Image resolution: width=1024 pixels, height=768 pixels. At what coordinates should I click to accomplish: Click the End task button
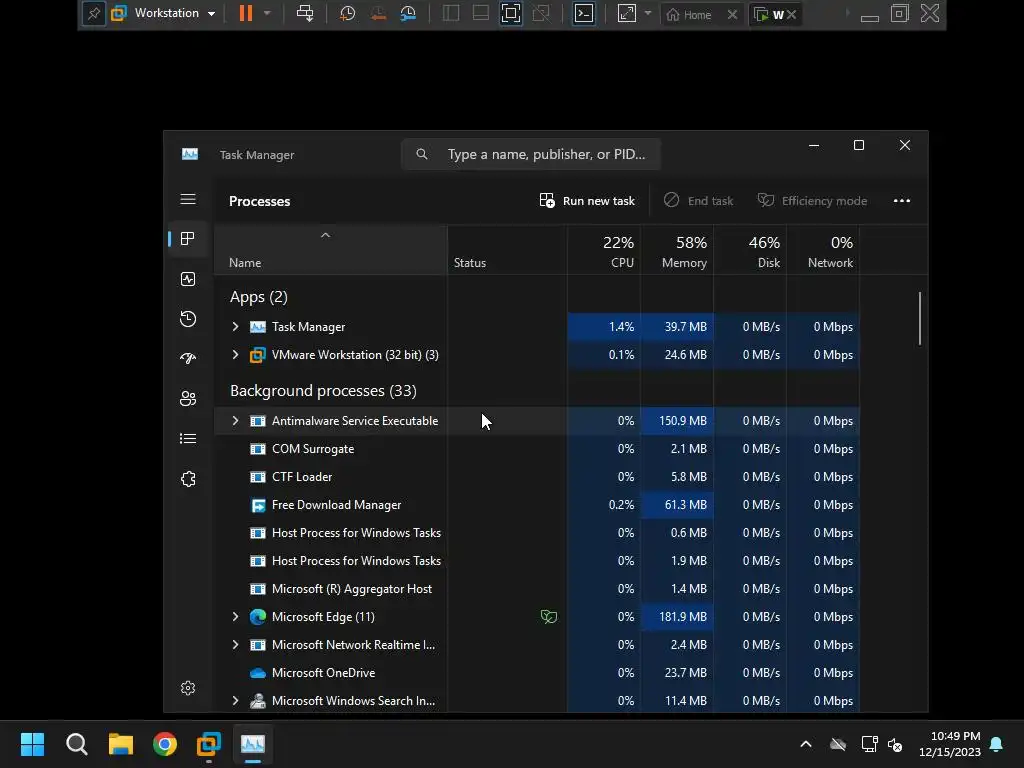click(x=698, y=200)
